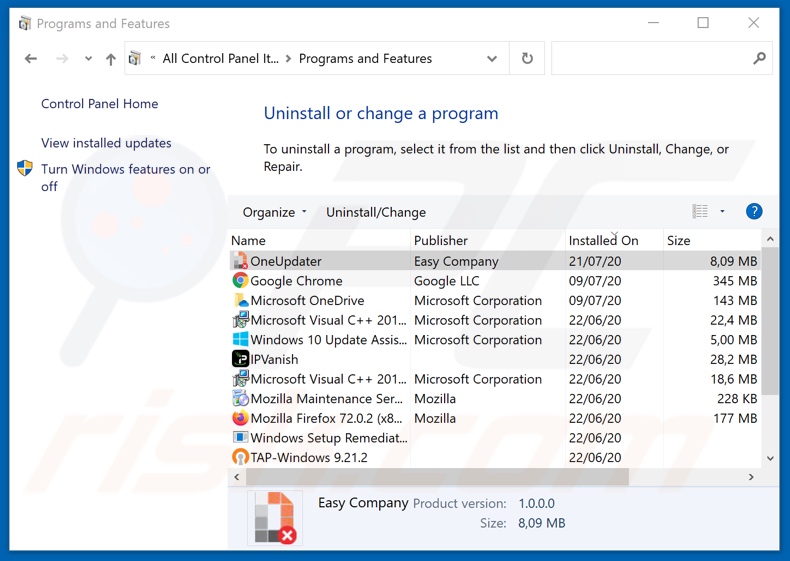The height and width of the screenshot is (561, 790).
Task: Click the Windows 10 Update Assistant icon
Action: 240,340
